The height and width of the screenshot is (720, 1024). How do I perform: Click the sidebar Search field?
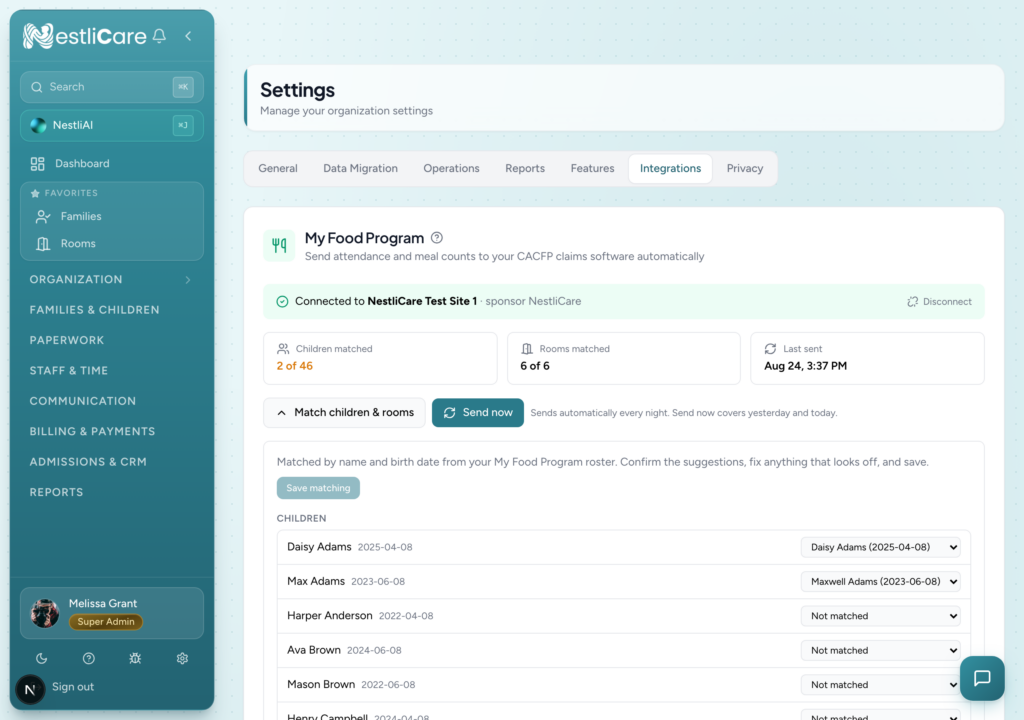(112, 87)
